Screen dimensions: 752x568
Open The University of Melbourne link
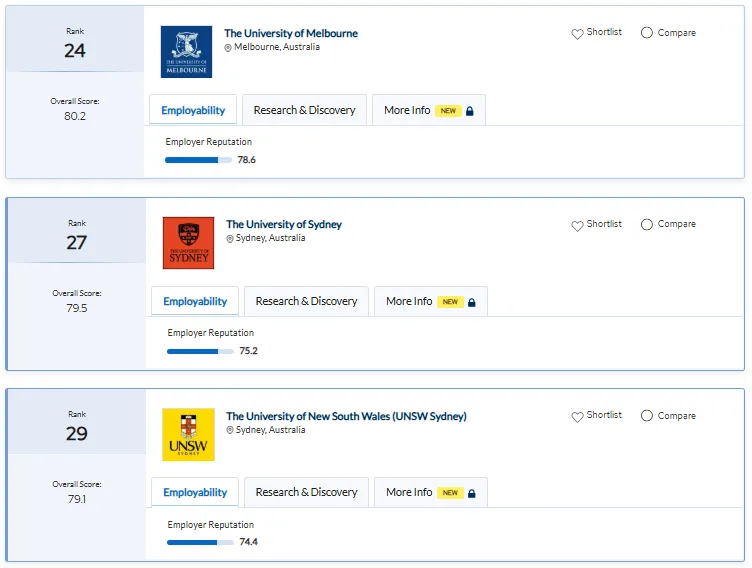point(291,33)
